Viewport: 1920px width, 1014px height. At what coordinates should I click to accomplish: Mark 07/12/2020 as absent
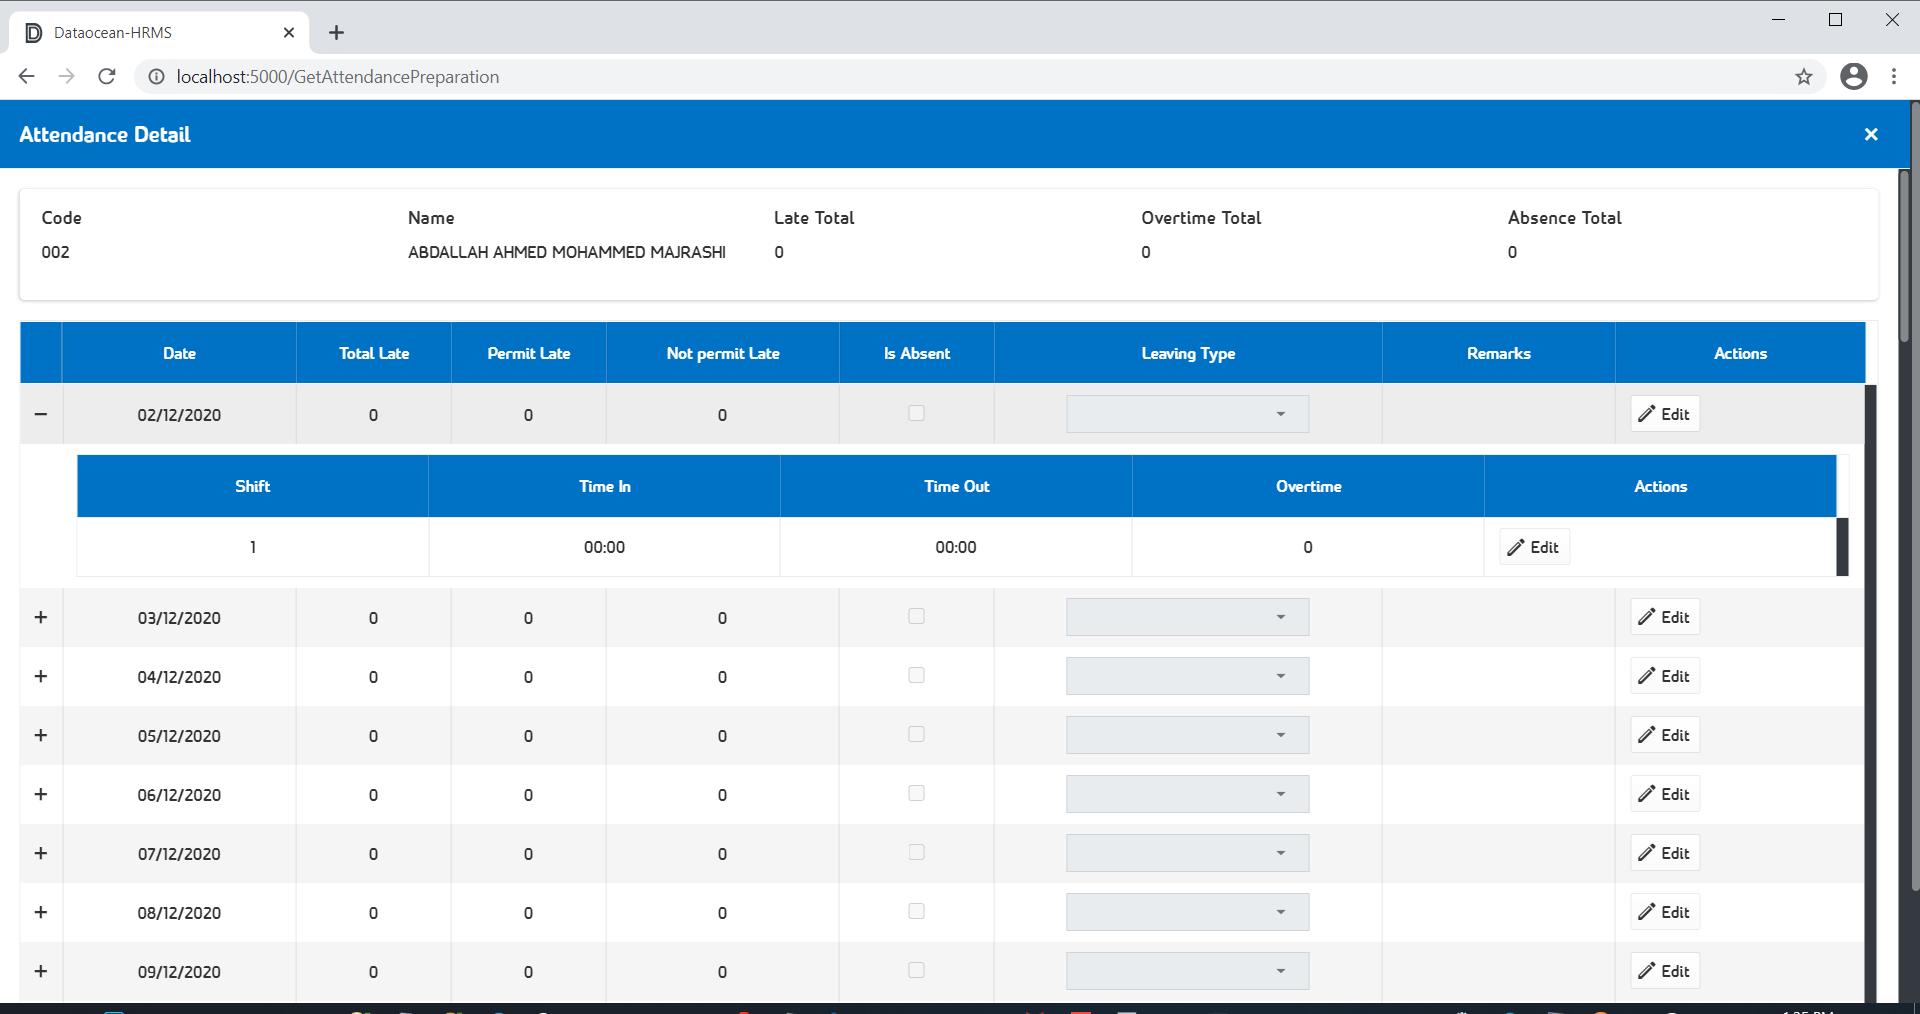(916, 852)
